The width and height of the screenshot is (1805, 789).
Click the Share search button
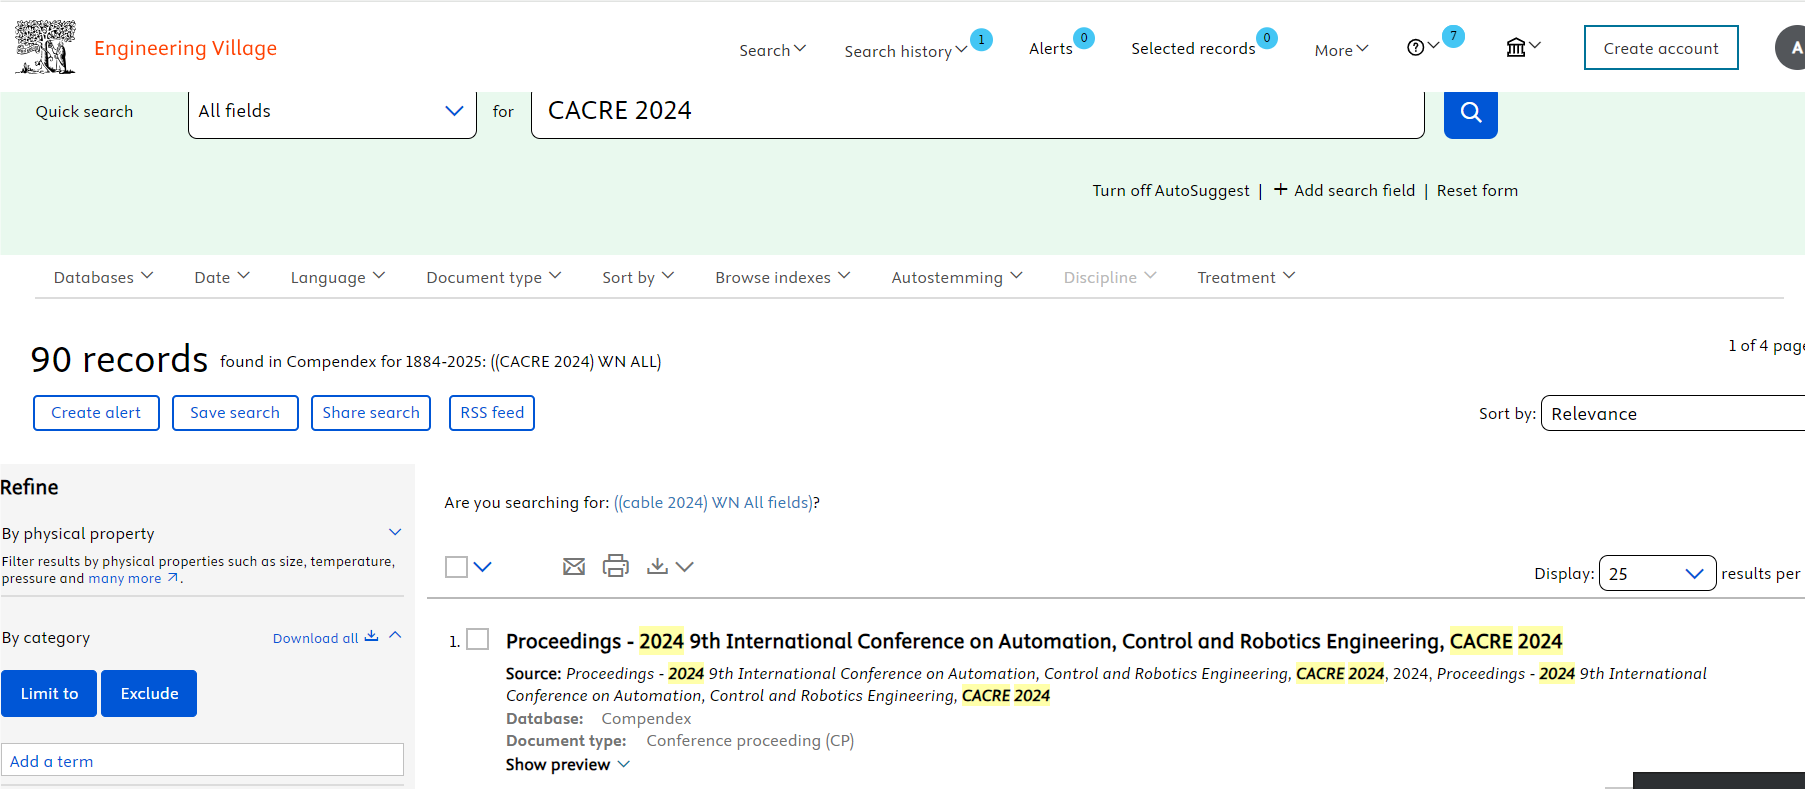371,413
